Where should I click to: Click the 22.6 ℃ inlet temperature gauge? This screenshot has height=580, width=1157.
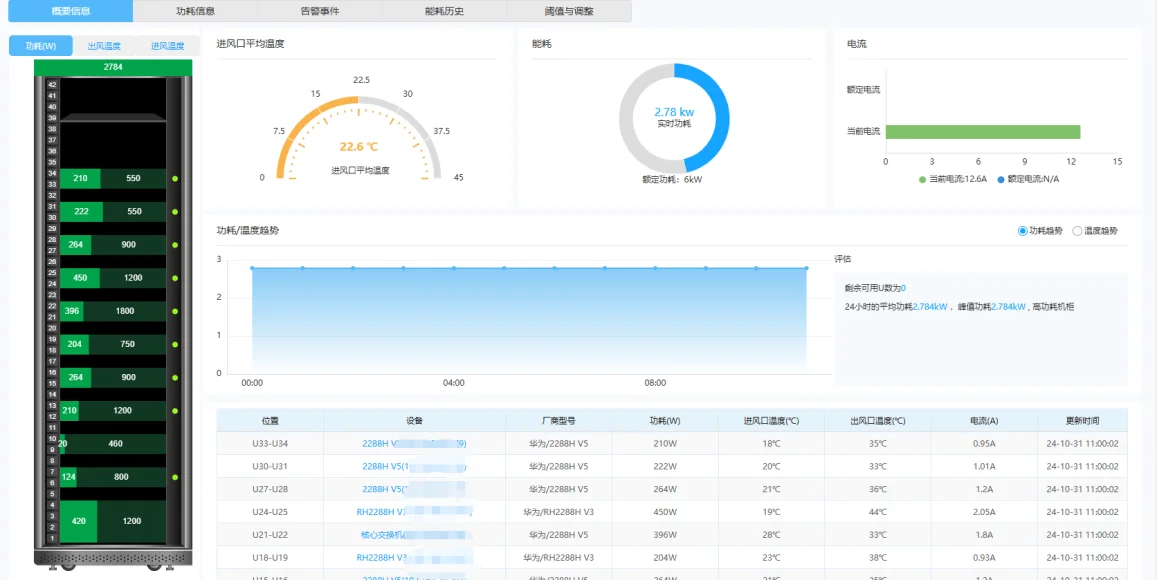[x=359, y=140]
